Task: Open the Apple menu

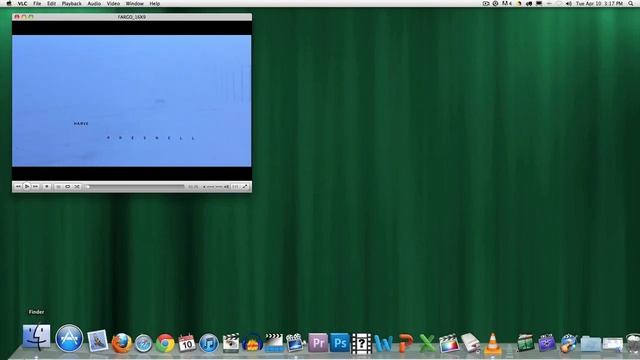Action: click(x=9, y=4)
